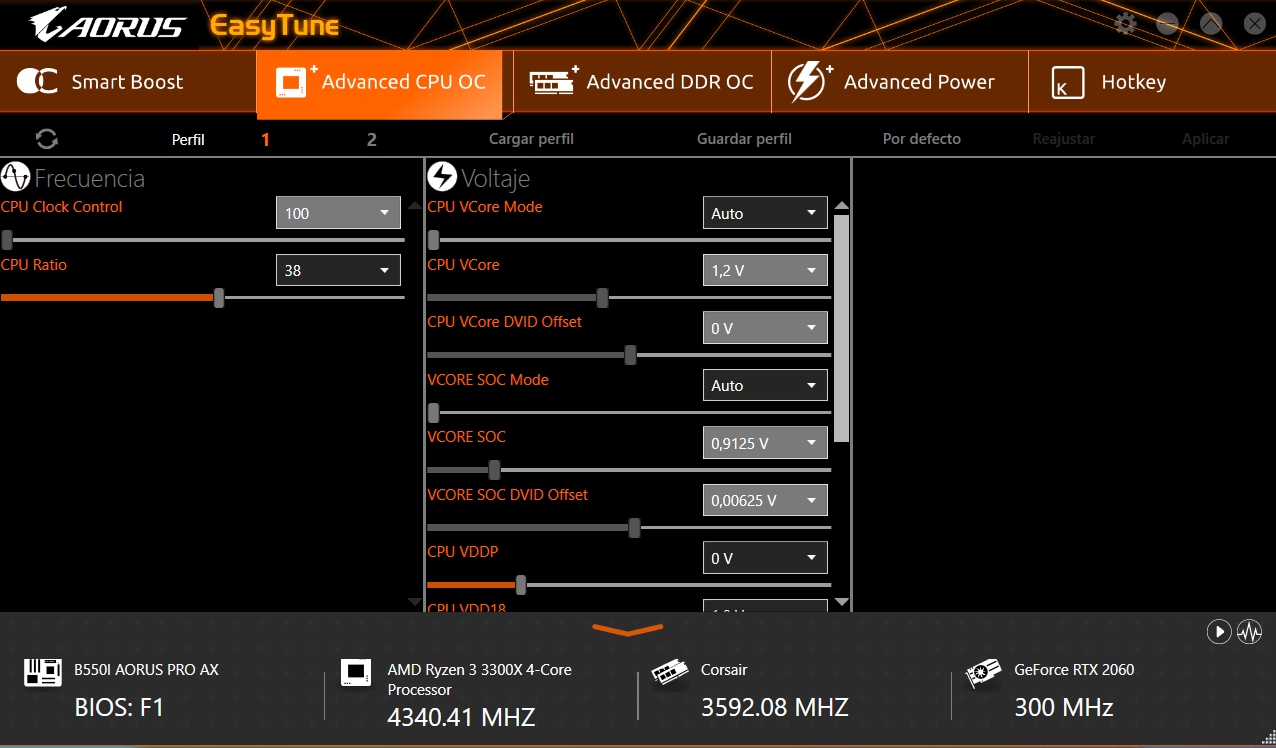This screenshot has height=748, width=1276.
Task: Click the motherboard icon beside B550I AORUS
Action: (43, 672)
